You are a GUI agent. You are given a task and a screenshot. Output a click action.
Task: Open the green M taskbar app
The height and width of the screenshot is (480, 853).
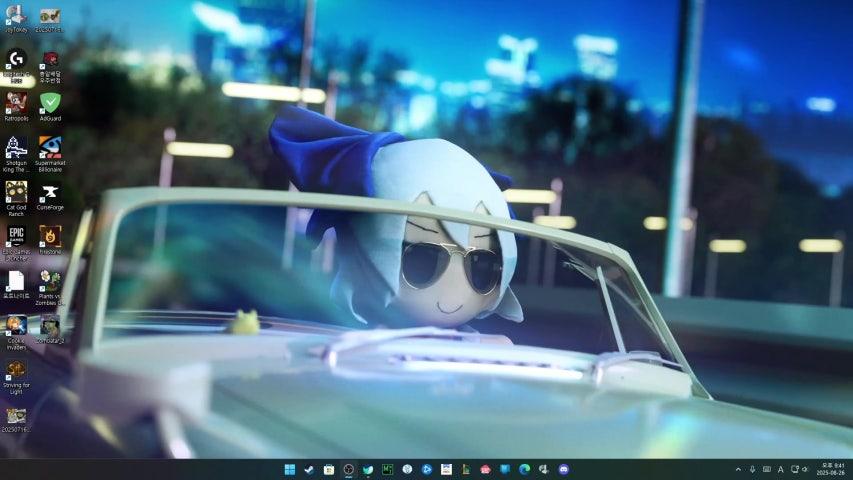(388, 469)
